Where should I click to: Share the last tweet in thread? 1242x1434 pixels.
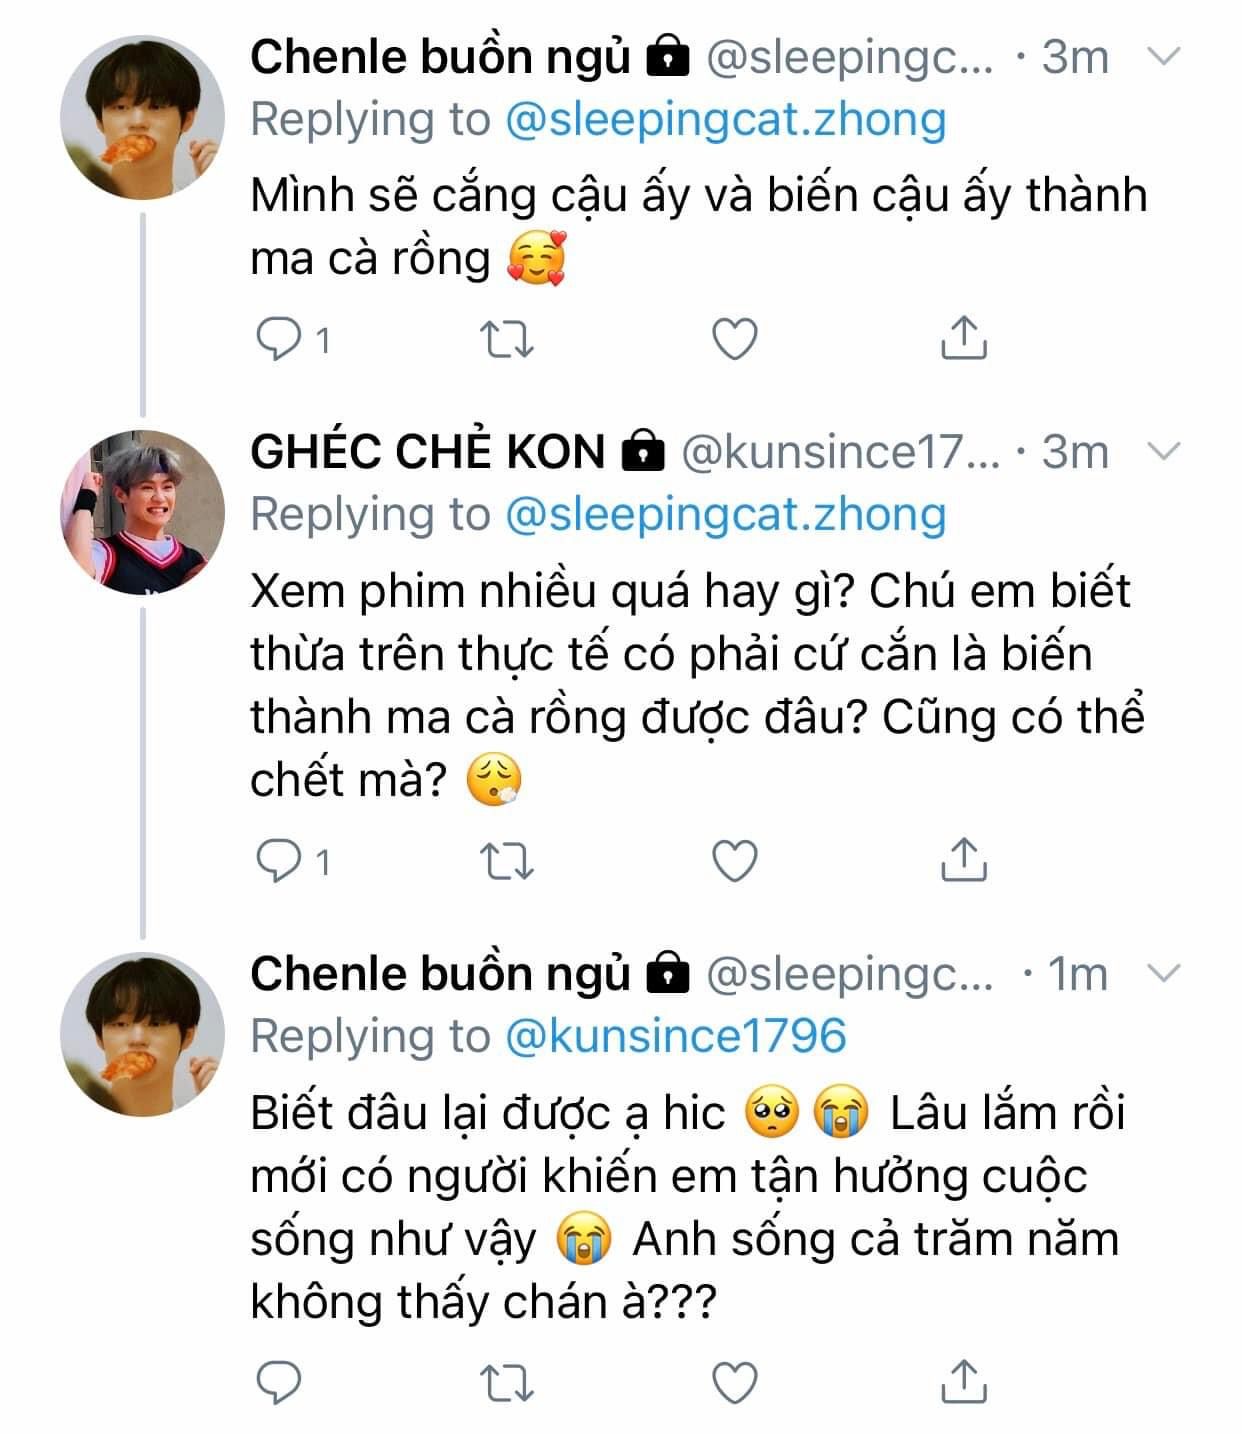pos(963,1382)
